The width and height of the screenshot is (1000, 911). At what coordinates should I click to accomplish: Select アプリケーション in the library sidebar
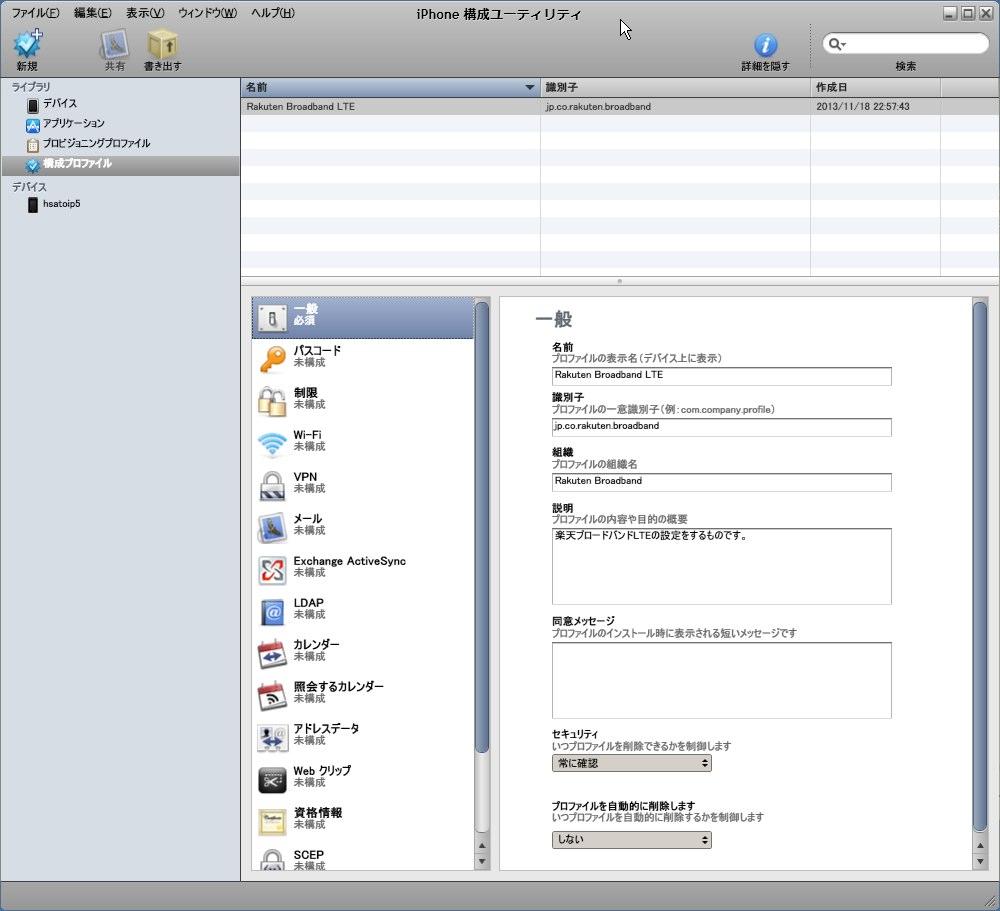click(x=73, y=123)
